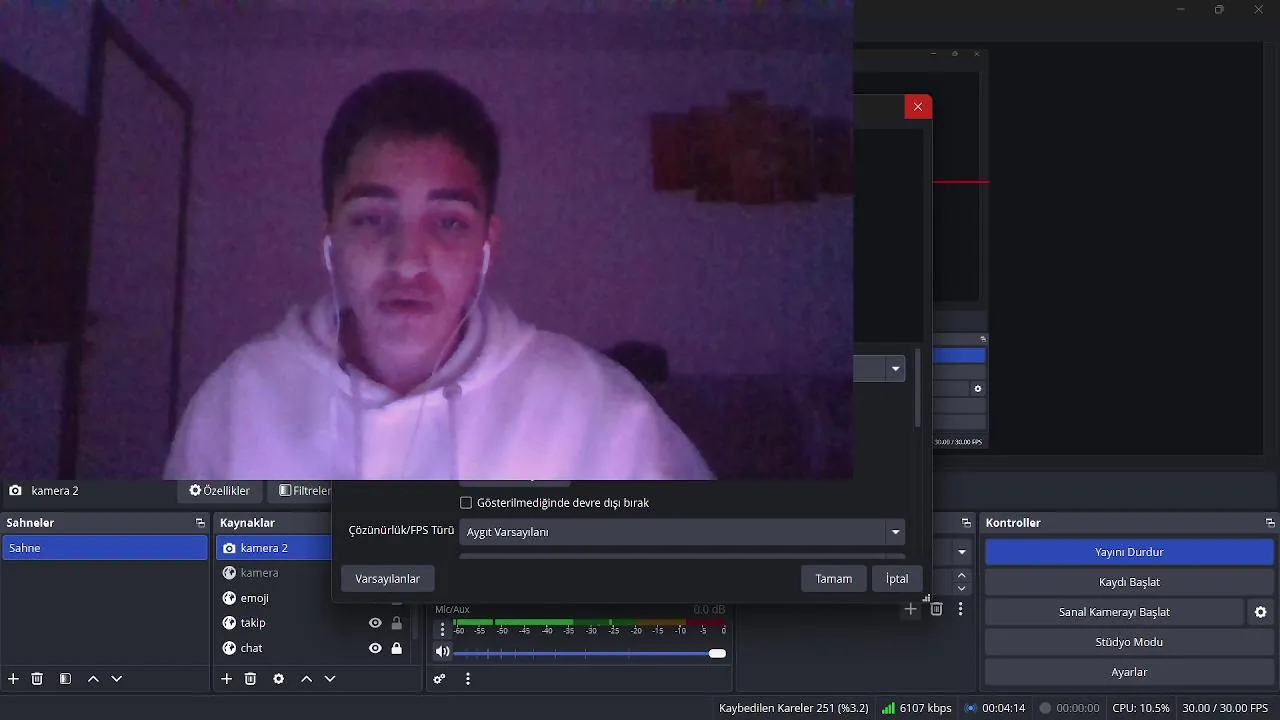The height and width of the screenshot is (720, 1280).
Task: Open the Çözünürlük/FPS Türü dropdown
Action: (x=682, y=532)
